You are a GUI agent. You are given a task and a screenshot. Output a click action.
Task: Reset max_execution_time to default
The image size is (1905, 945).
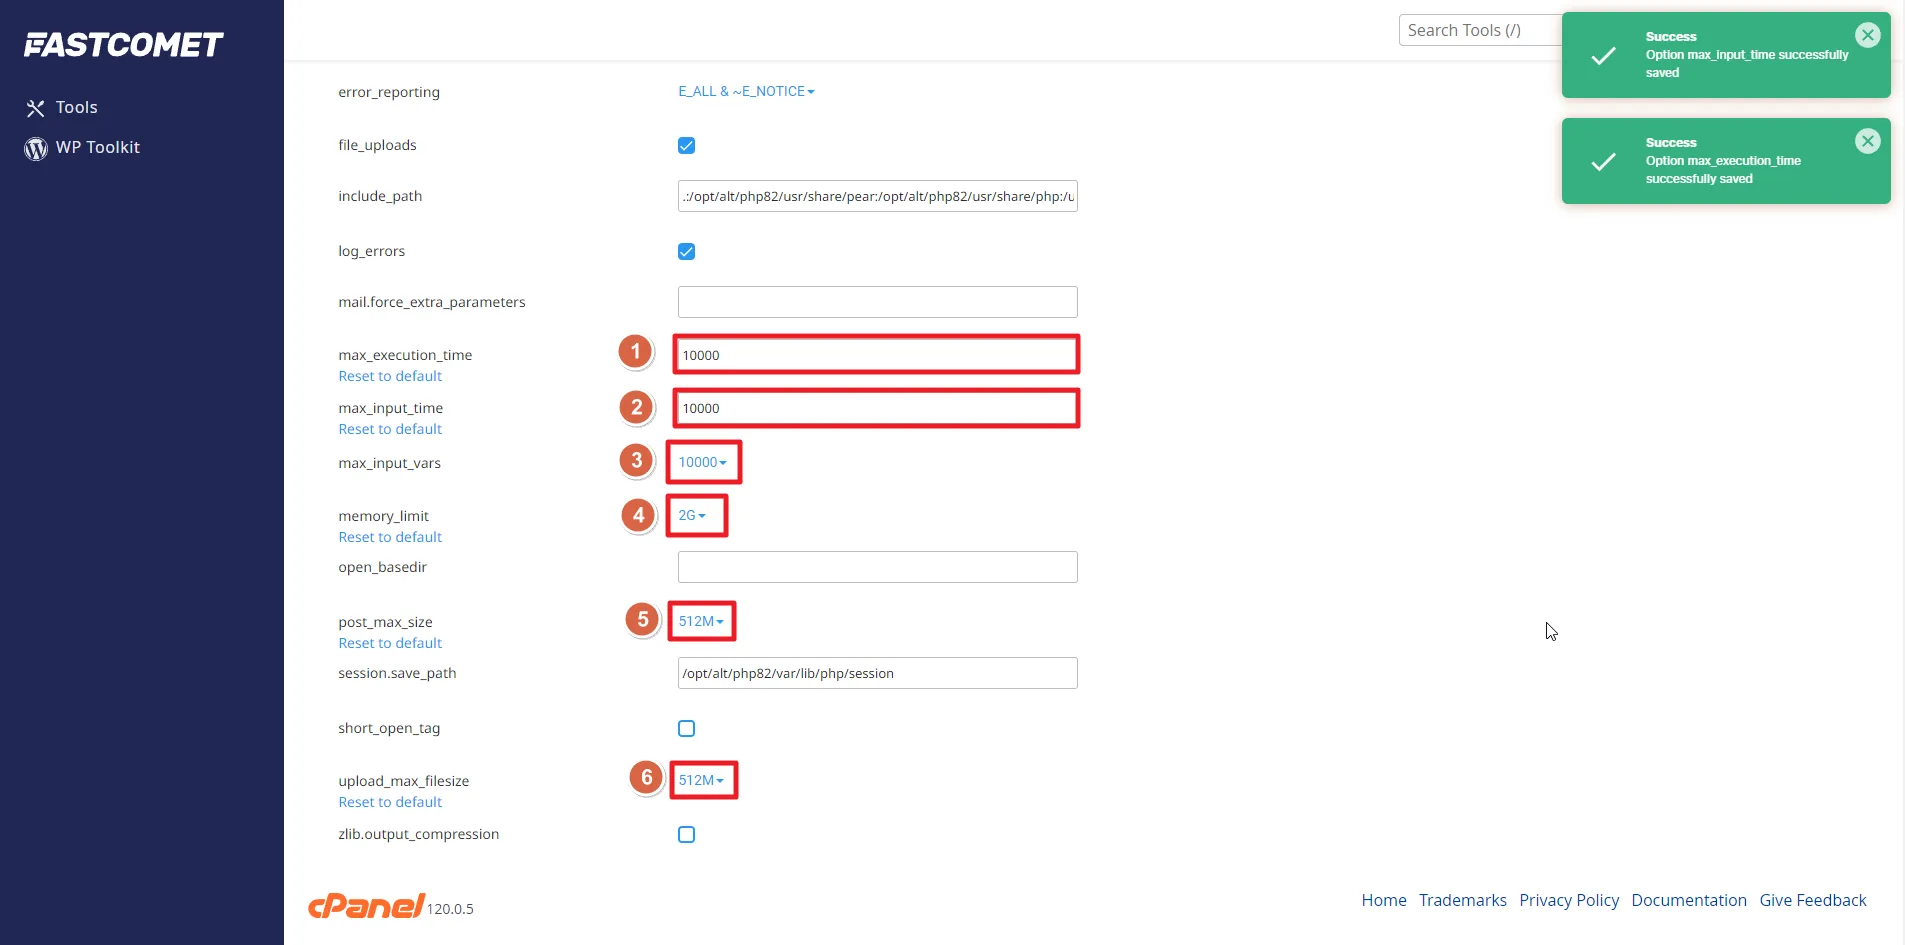pos(390,376)
